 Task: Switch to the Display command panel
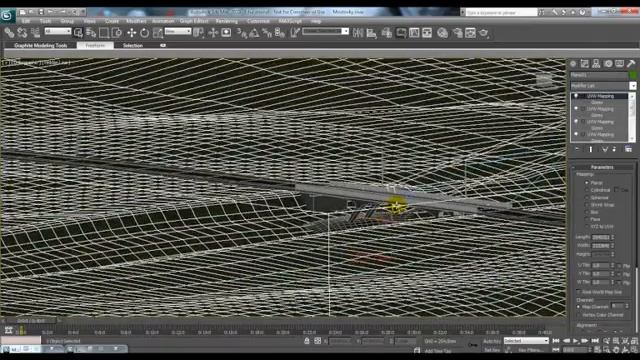(x=620, y=64)
